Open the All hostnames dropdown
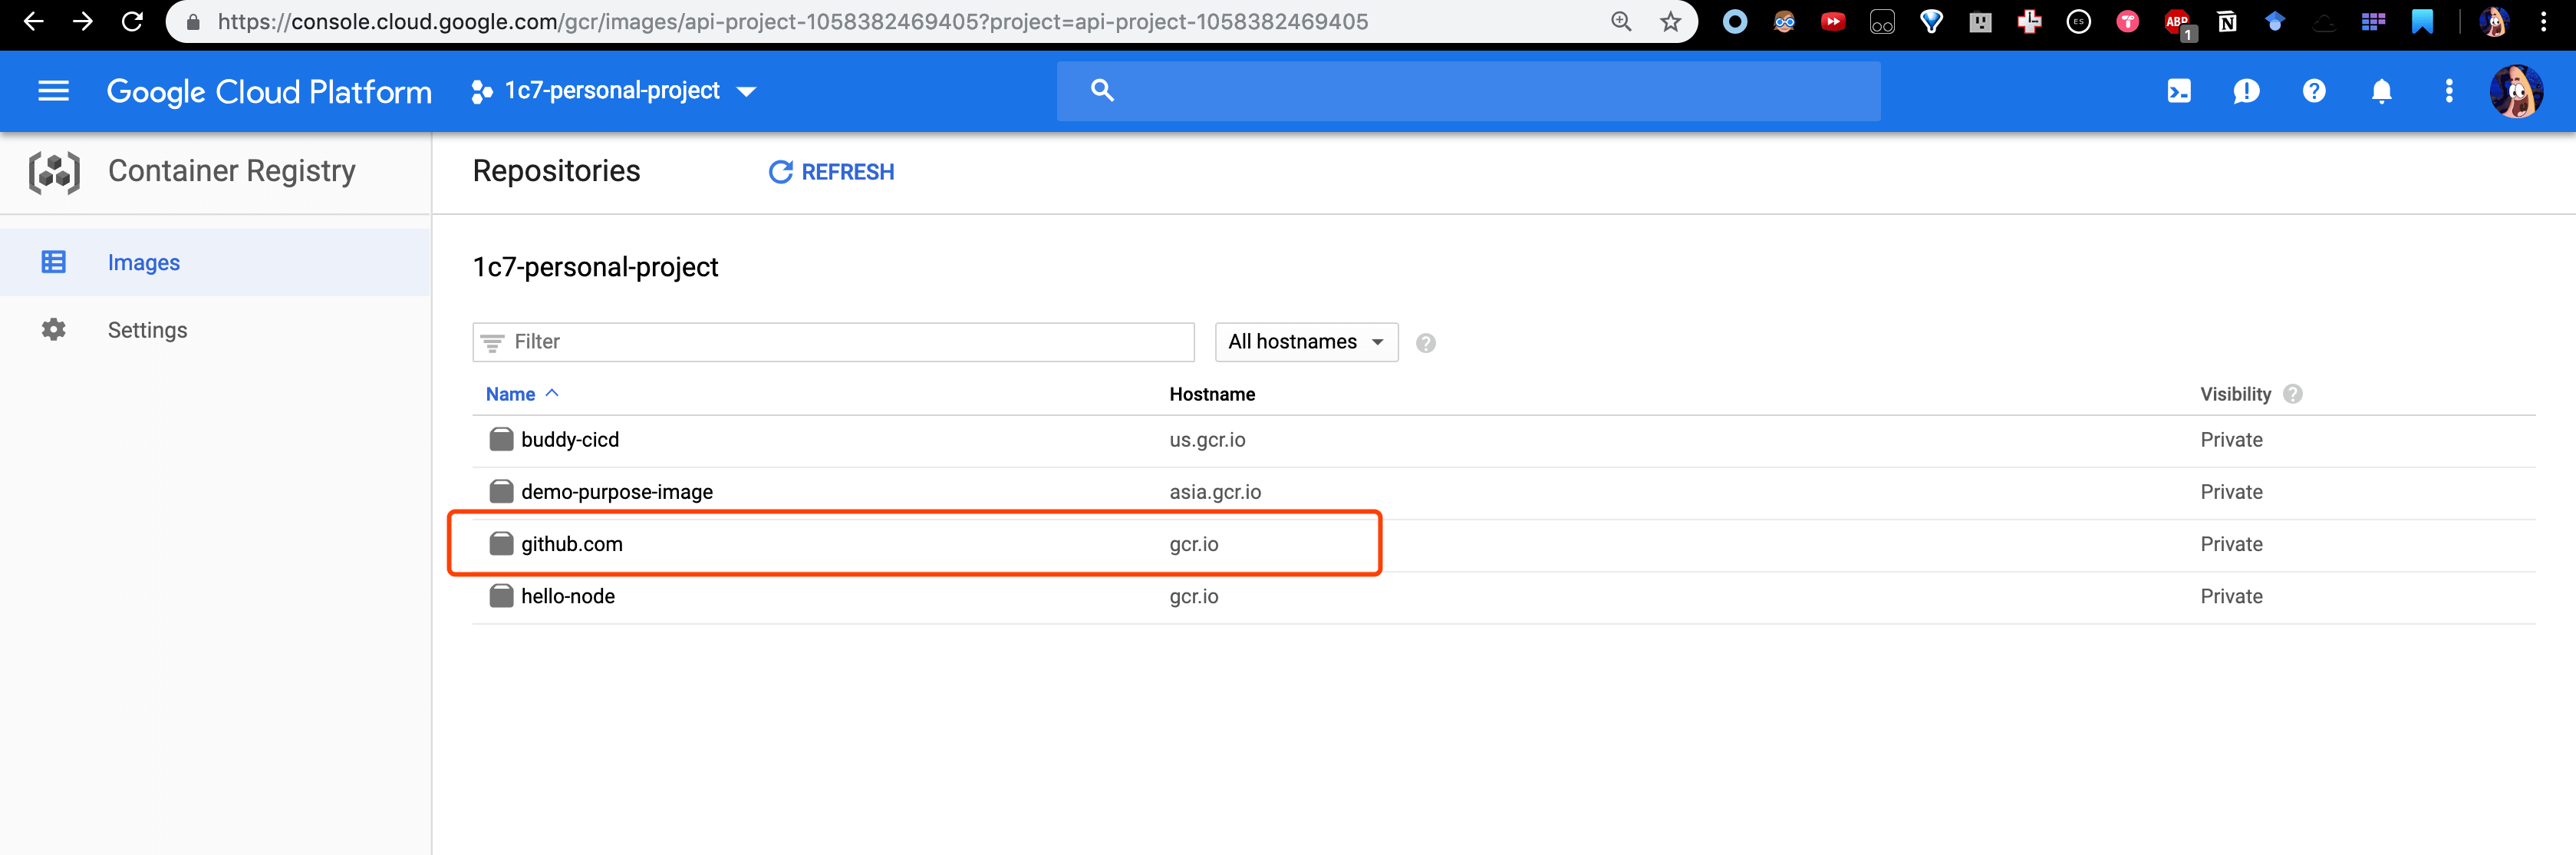Viewport: 2576px width, 855px height. [x=1305, y=342]
